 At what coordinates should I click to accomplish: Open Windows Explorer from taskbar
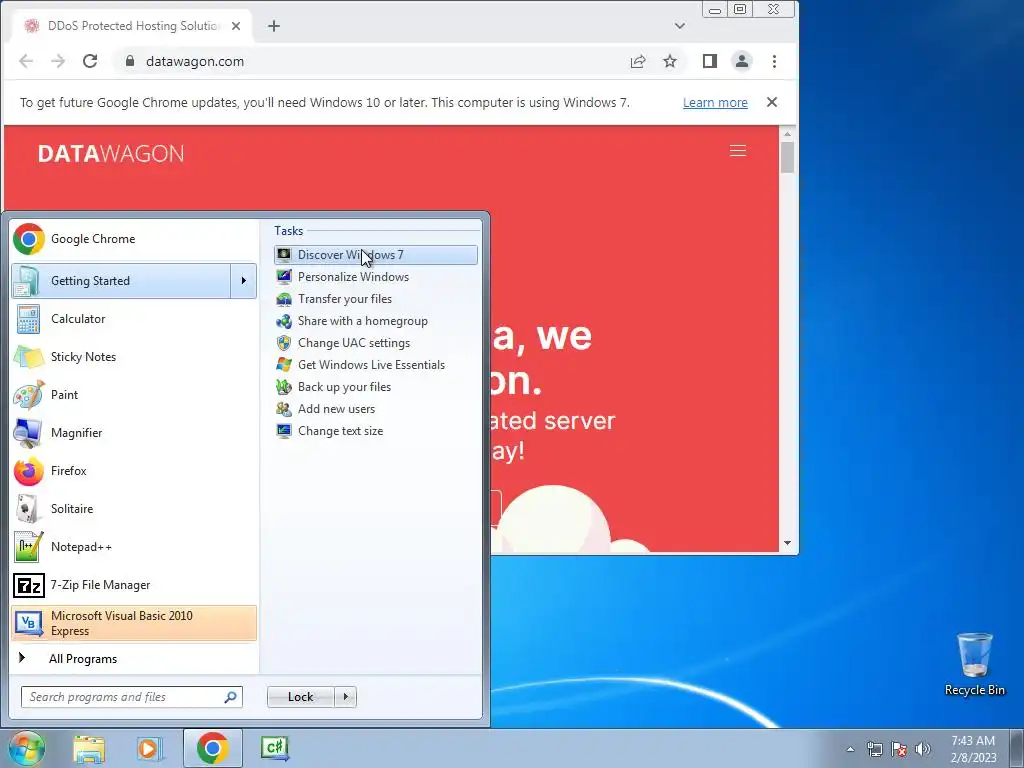coord(89,748)
